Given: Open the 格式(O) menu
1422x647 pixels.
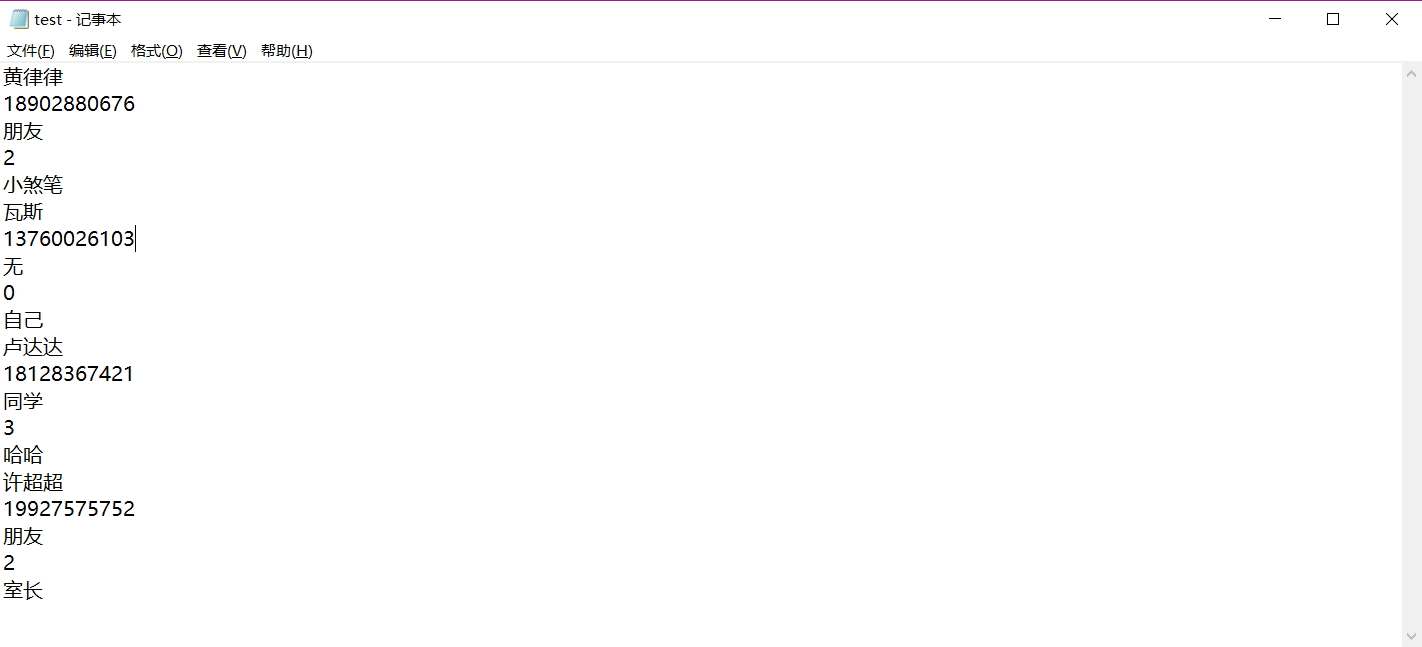Looking at the screenshot, I should pos(157,51).
